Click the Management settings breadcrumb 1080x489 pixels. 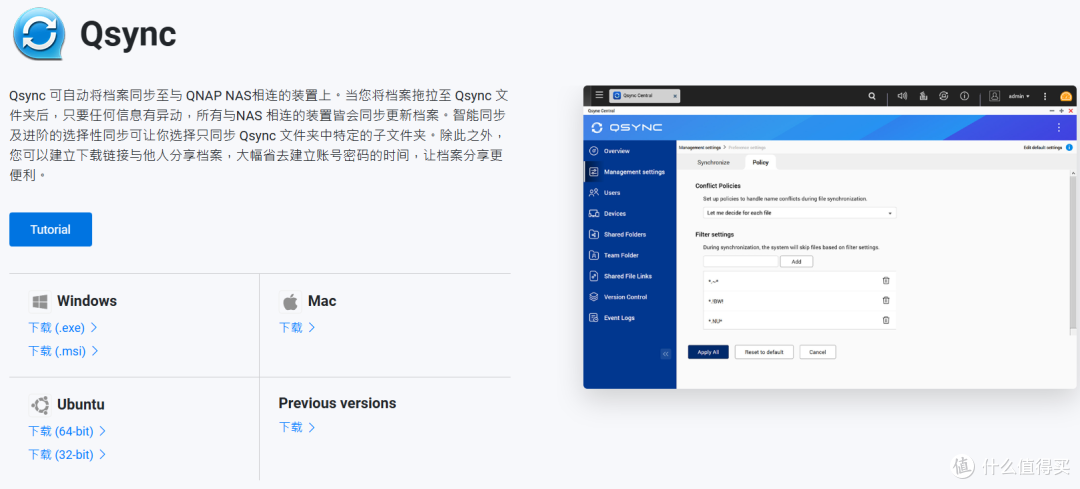699,148
